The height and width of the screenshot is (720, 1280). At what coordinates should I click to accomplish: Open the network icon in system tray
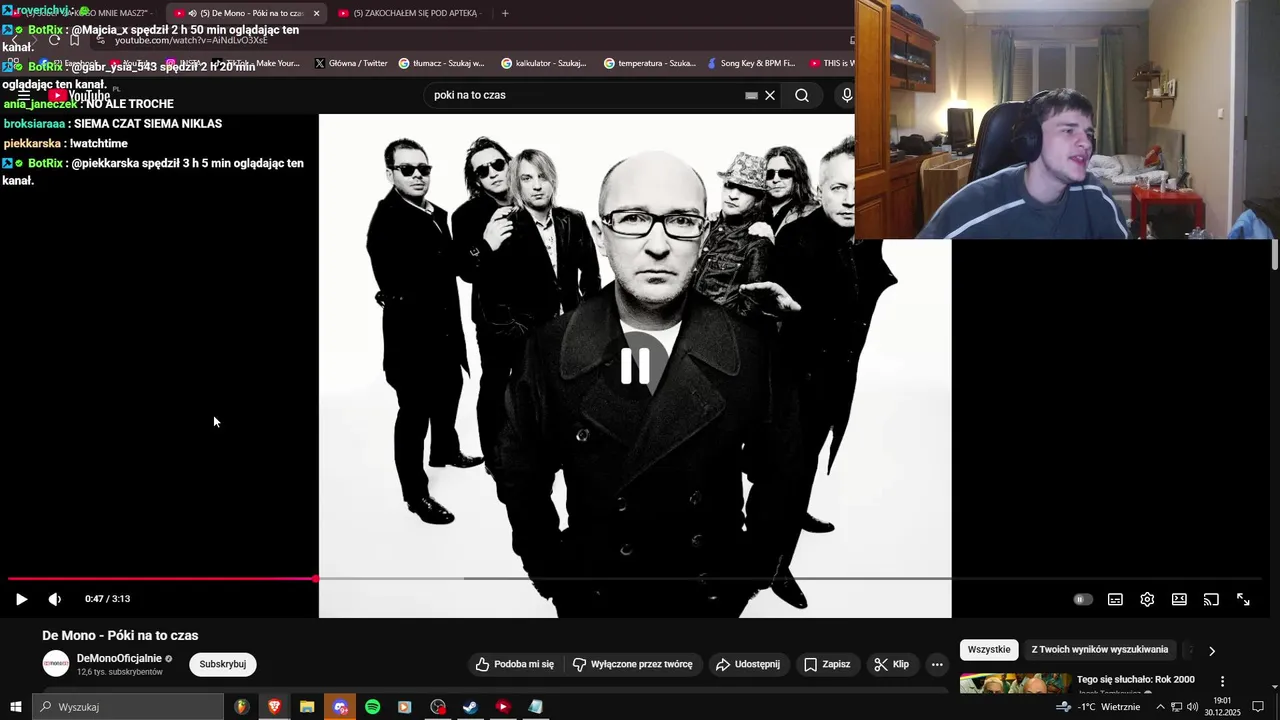coord(1177,707)
